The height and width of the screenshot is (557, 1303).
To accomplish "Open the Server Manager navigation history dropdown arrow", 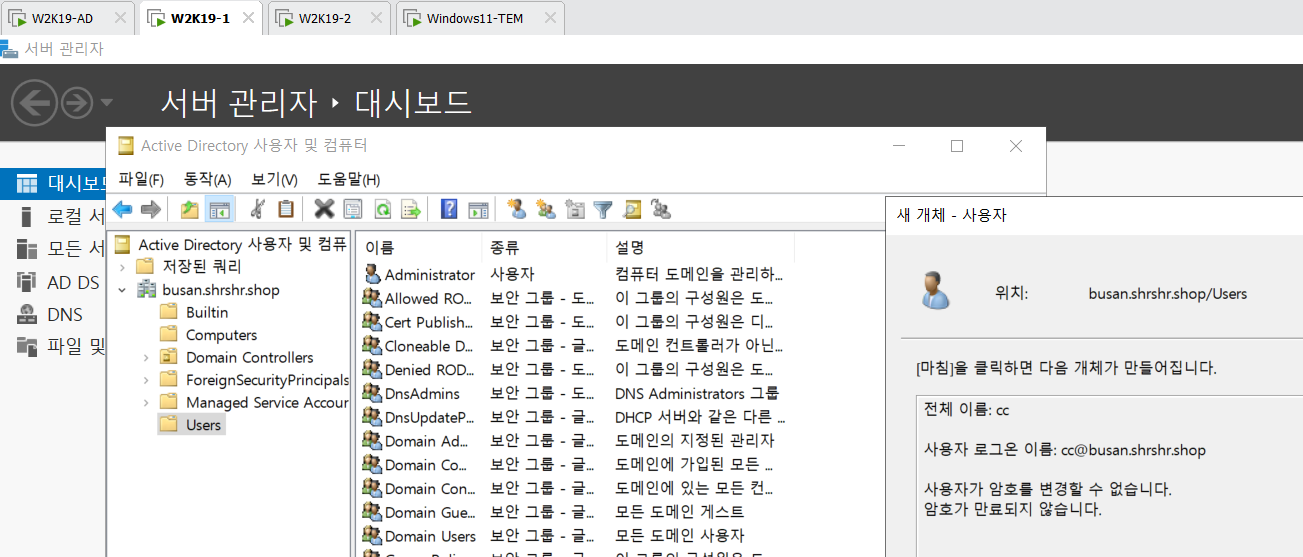I will (x=107, y=102).
